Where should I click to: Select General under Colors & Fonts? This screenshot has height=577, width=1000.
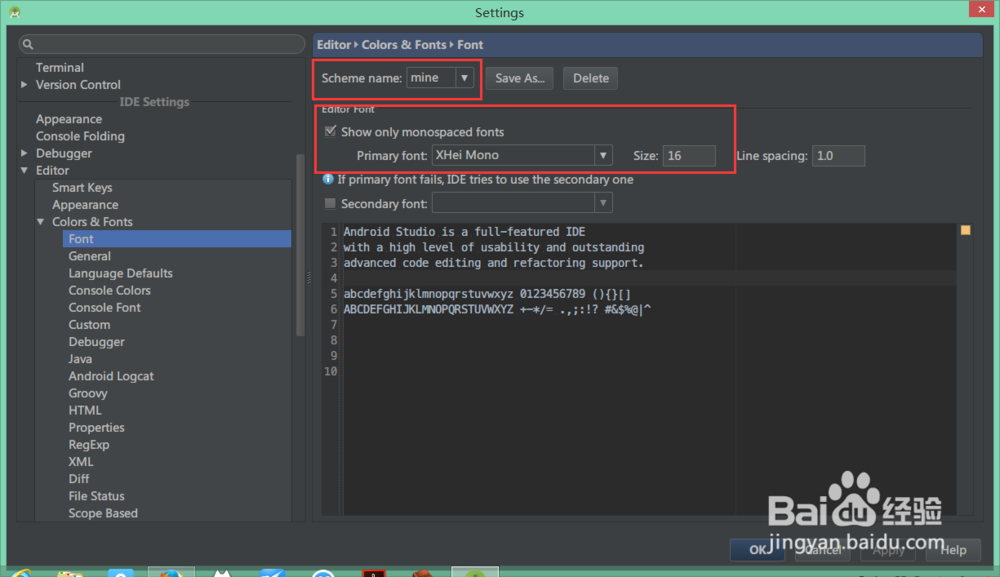90,256
